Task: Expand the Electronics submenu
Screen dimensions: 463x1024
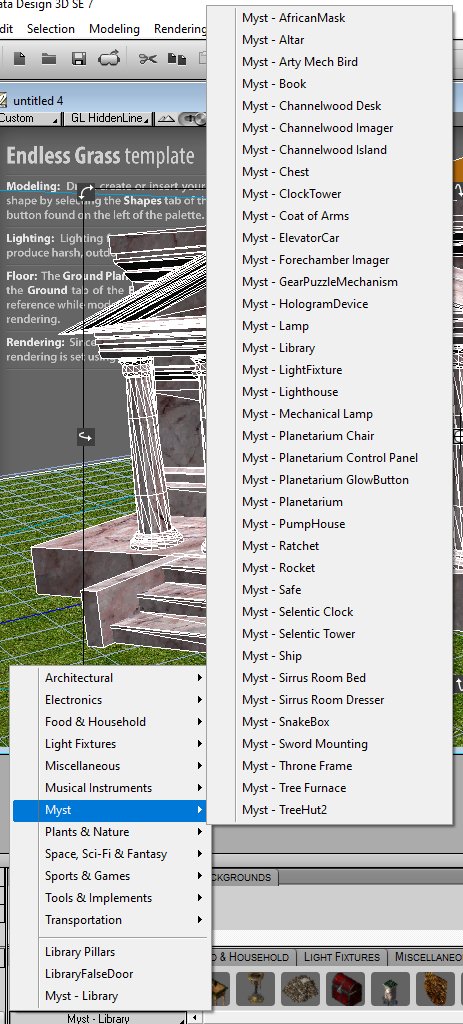Action: 110,699
